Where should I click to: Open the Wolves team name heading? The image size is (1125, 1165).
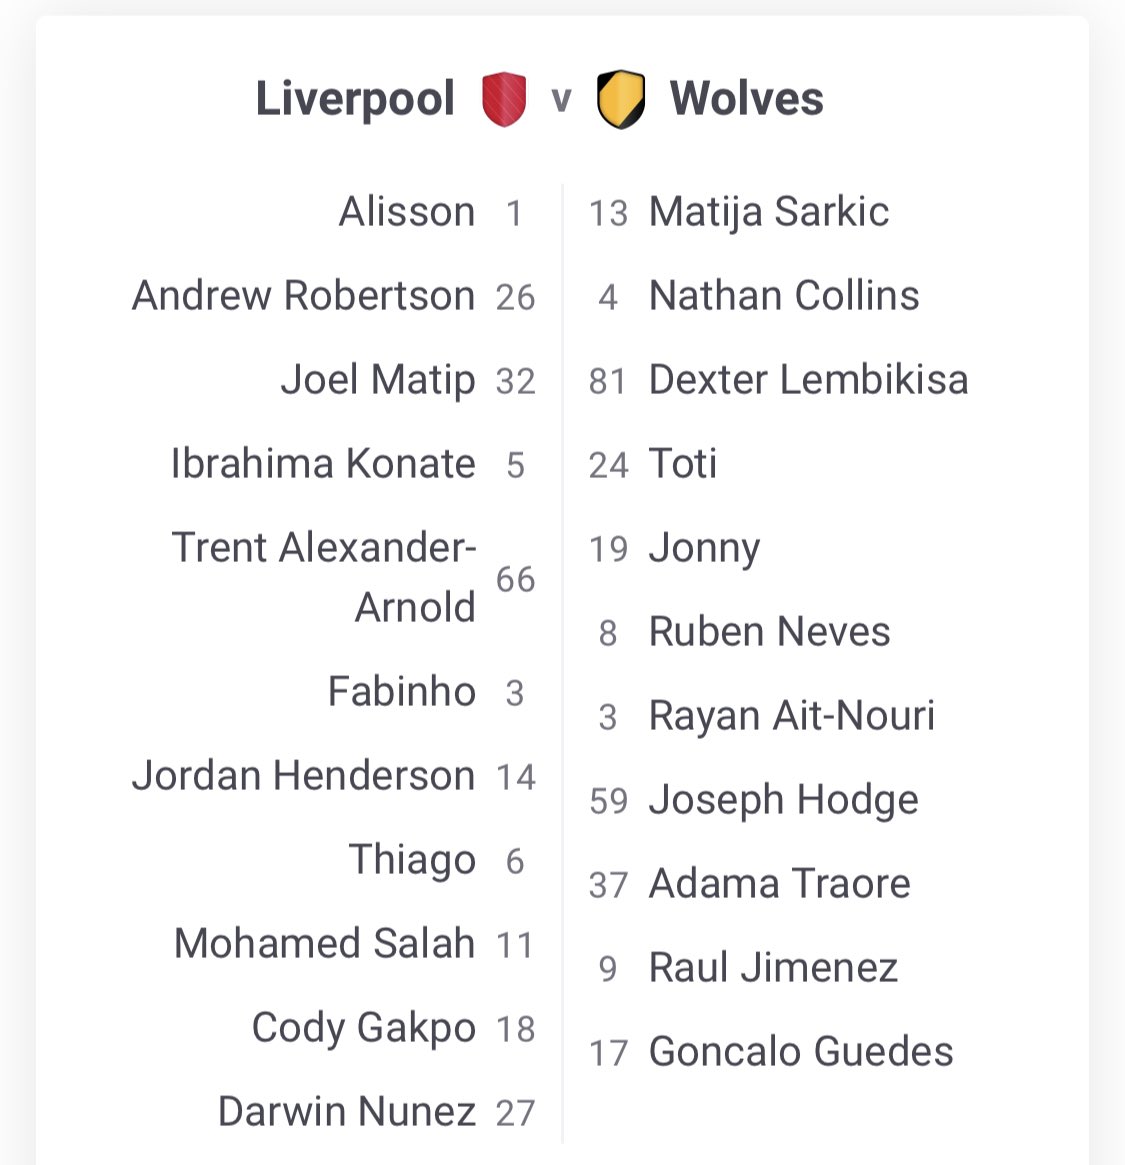point(746,99)
